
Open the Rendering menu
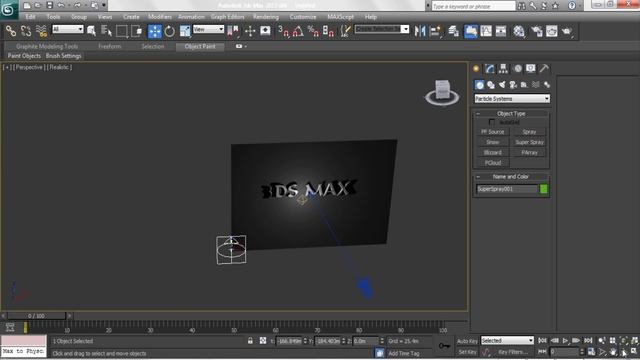pos(266,17)
